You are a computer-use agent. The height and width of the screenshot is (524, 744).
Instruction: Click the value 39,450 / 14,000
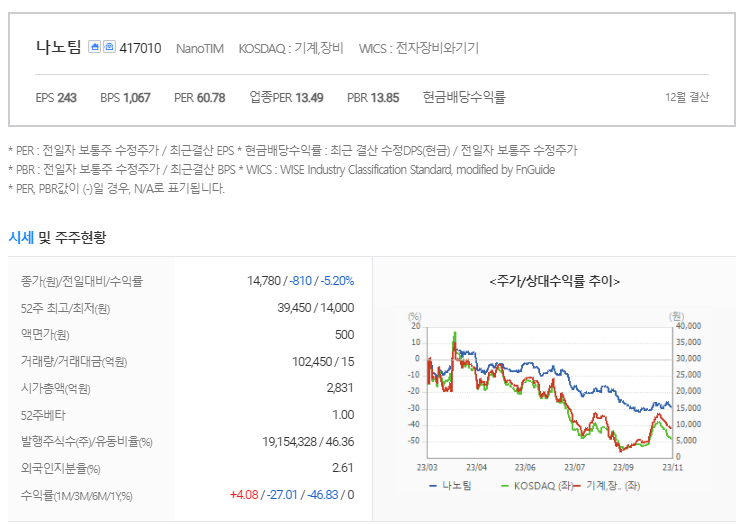(316, 308)
